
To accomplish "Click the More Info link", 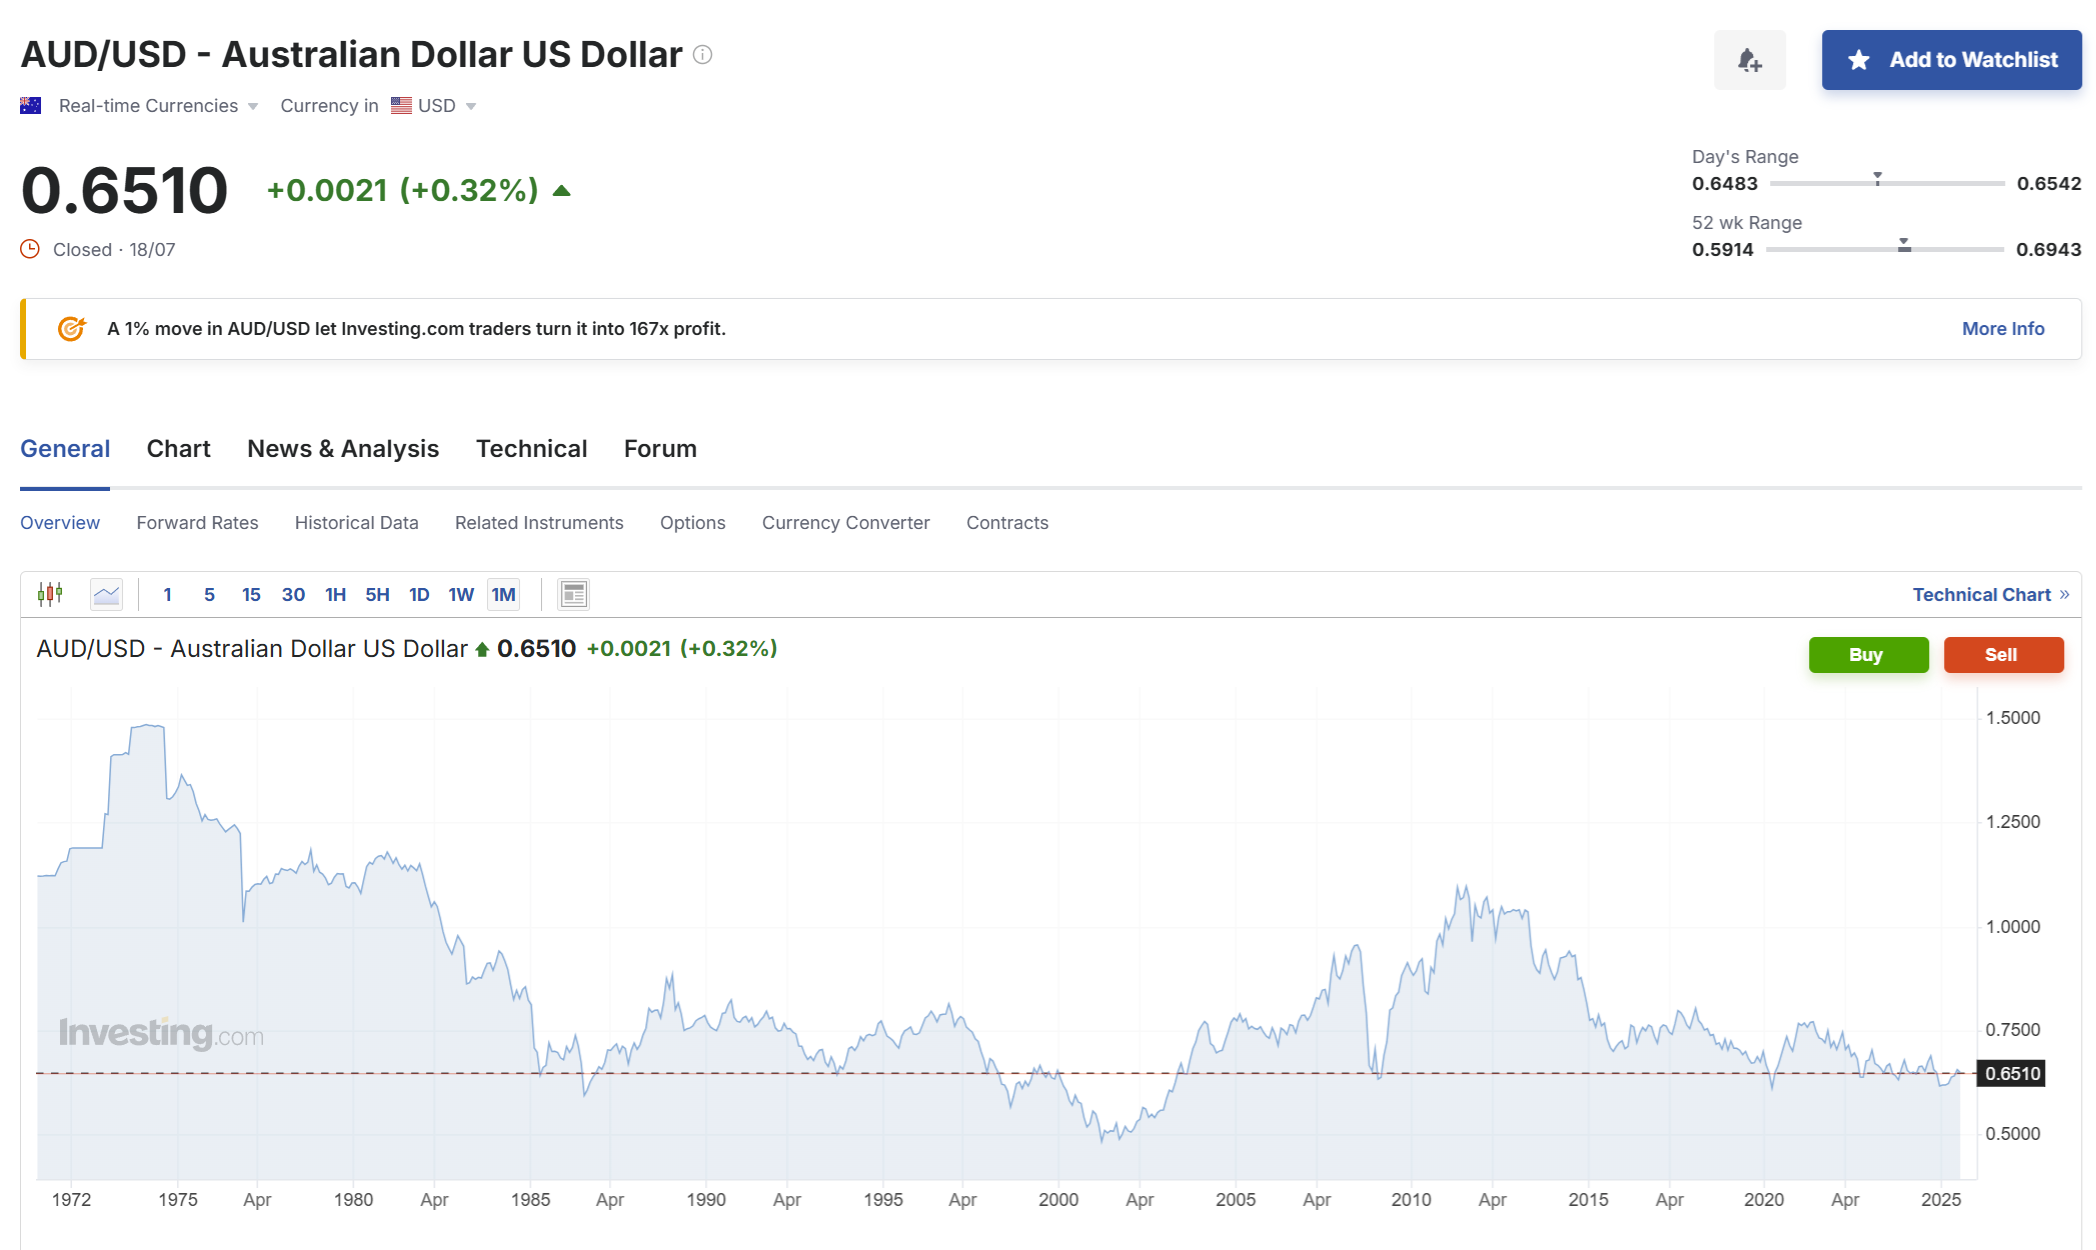I will click(2002, 328).
